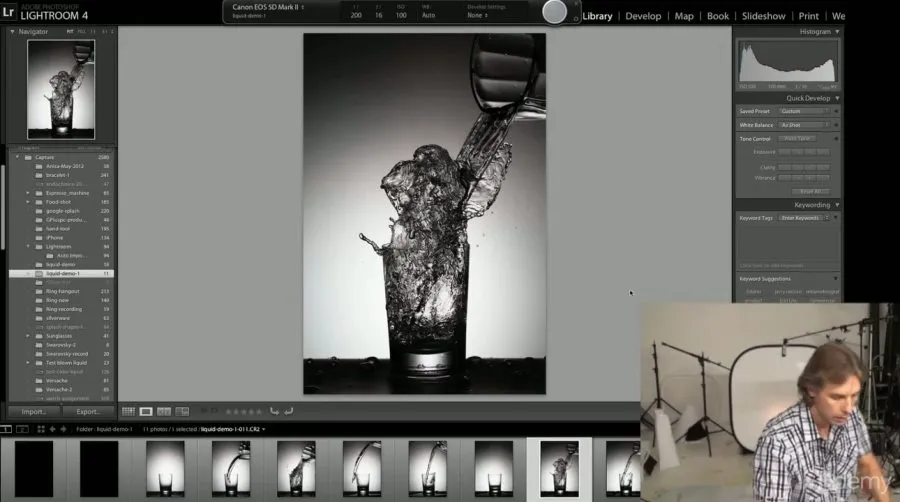
Task: Rotate photo clockwise with toolbar arrow
Action: [288, 411]
